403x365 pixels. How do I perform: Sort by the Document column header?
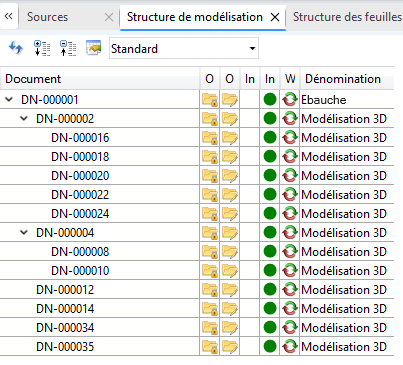(x=100, y=79)
